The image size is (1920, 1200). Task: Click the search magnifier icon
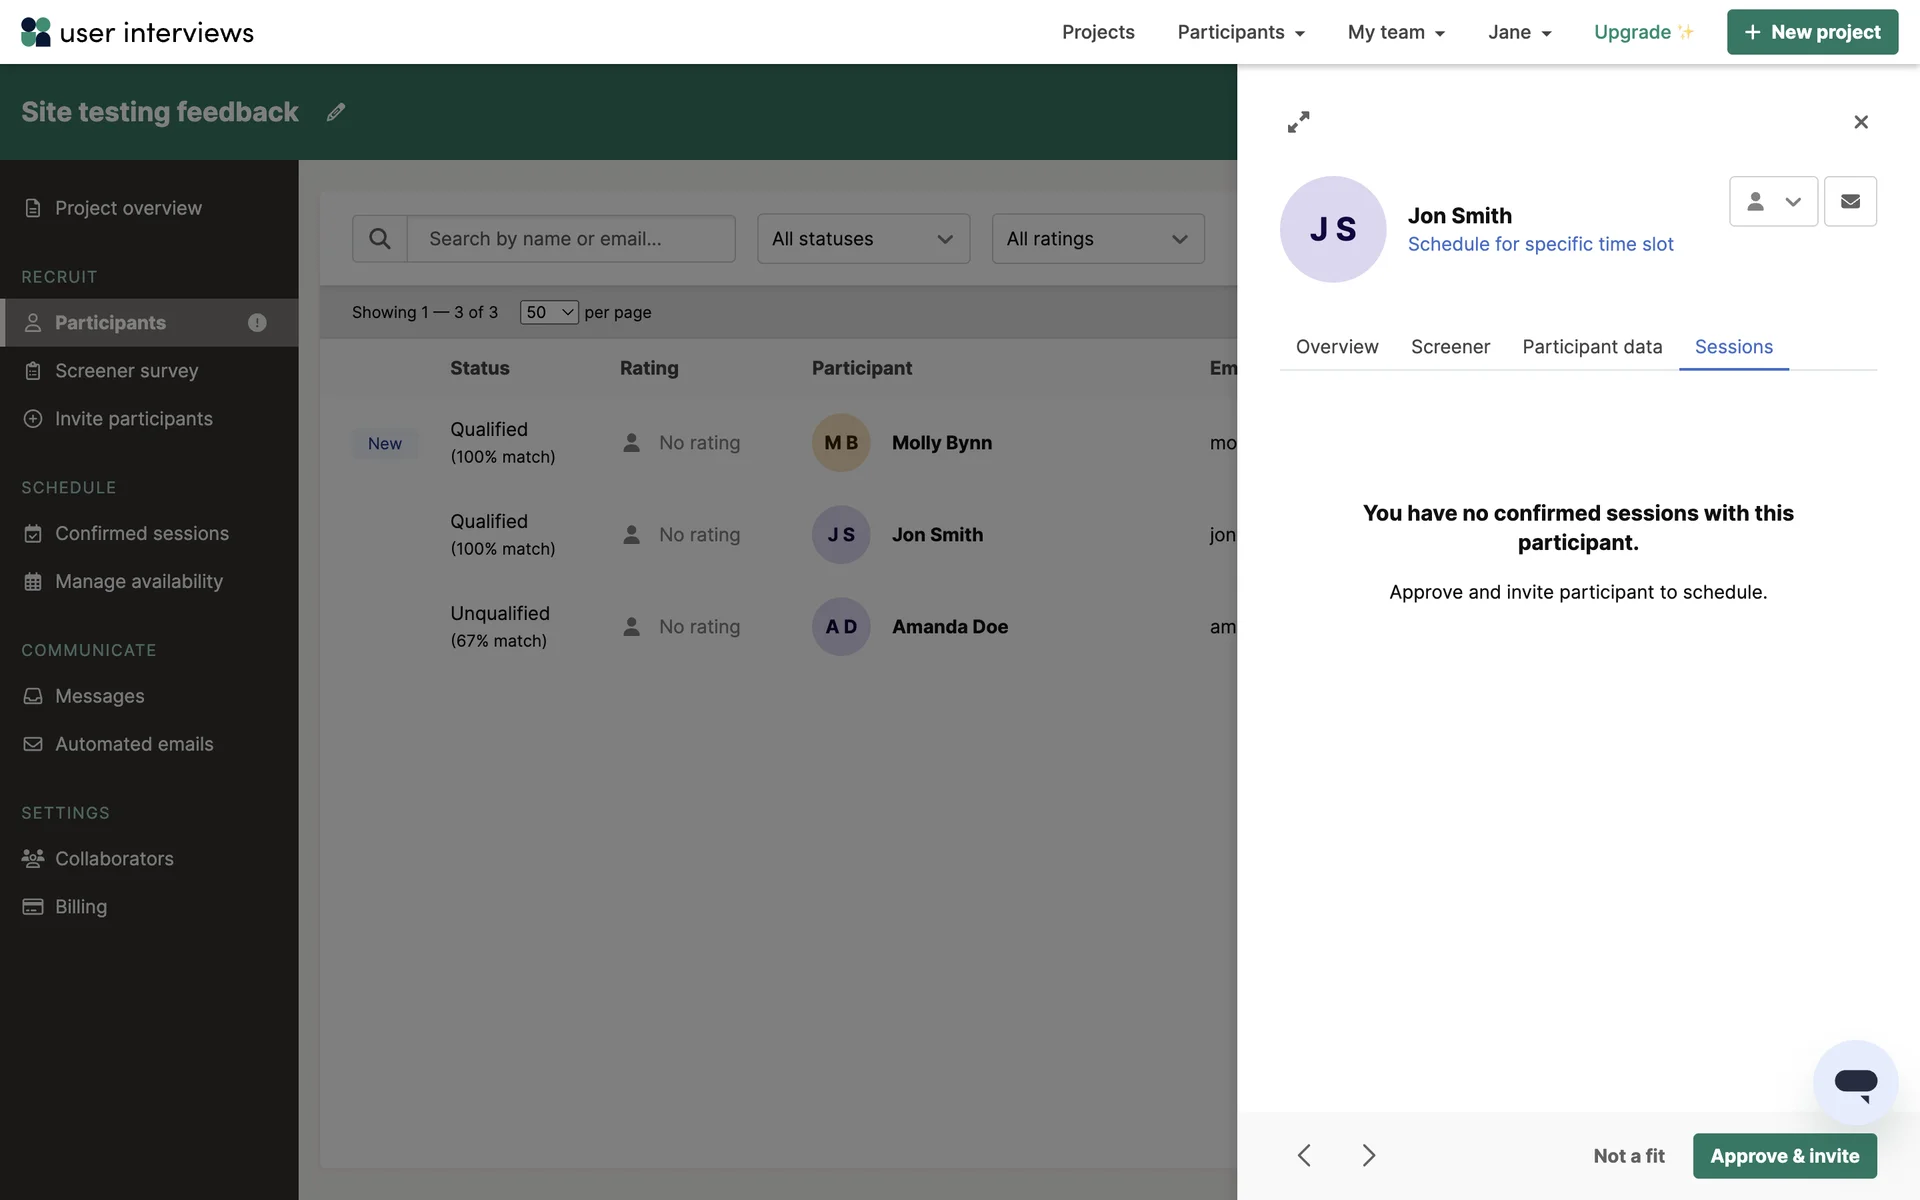tap(380, 239)
